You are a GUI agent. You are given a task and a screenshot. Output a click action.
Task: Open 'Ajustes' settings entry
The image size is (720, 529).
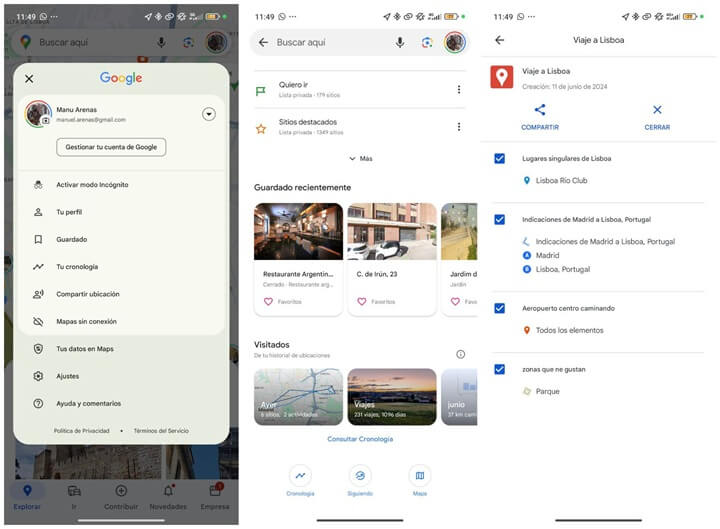tap(122, 376)
